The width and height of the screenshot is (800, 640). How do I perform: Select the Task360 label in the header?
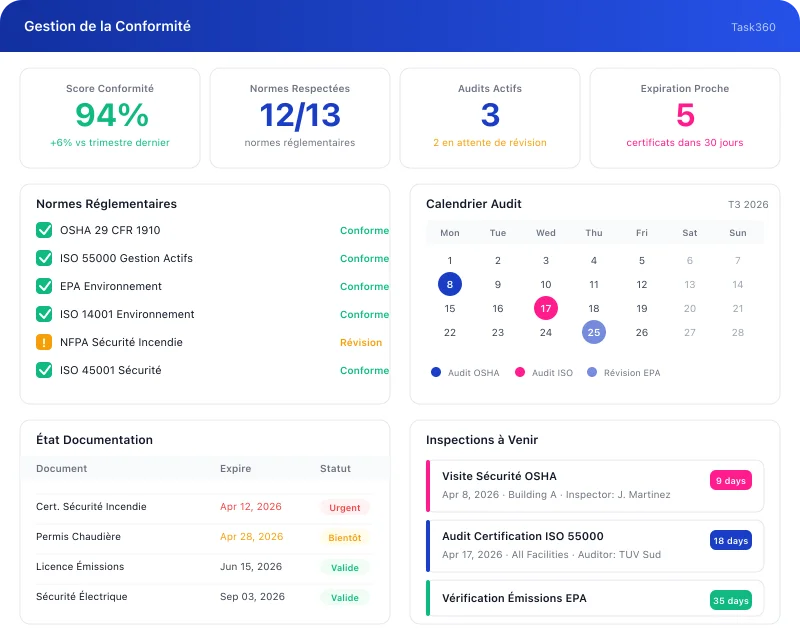pyautogui.click(x=752, y=28)
